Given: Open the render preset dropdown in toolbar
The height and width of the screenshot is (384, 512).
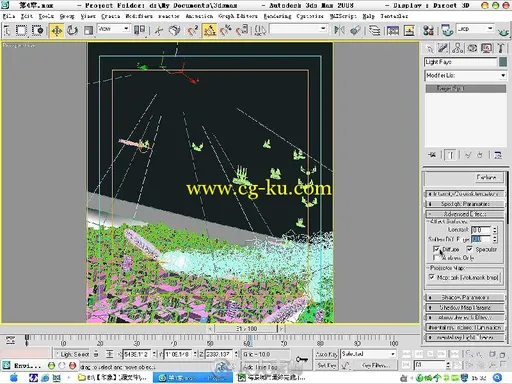Looking at the screenshot, I should coord(475,29).
